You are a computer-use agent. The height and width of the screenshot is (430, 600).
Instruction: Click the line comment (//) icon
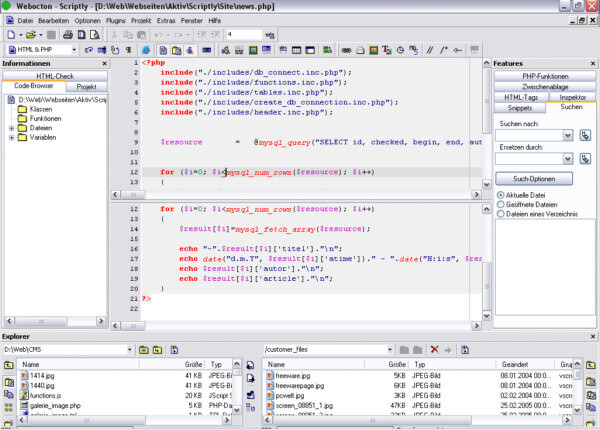[430, 49]
